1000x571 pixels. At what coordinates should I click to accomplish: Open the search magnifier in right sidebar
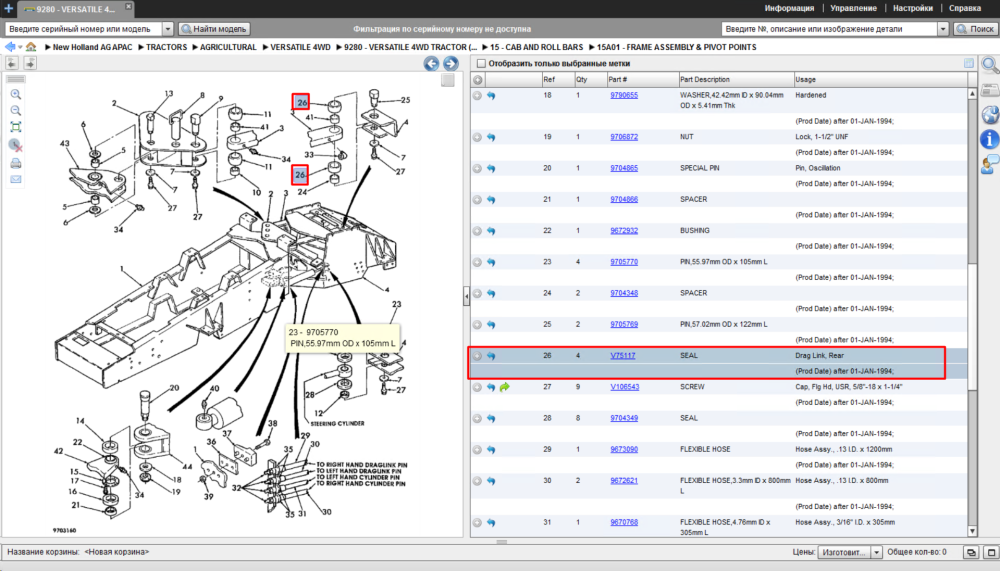[x=990, y=65]
